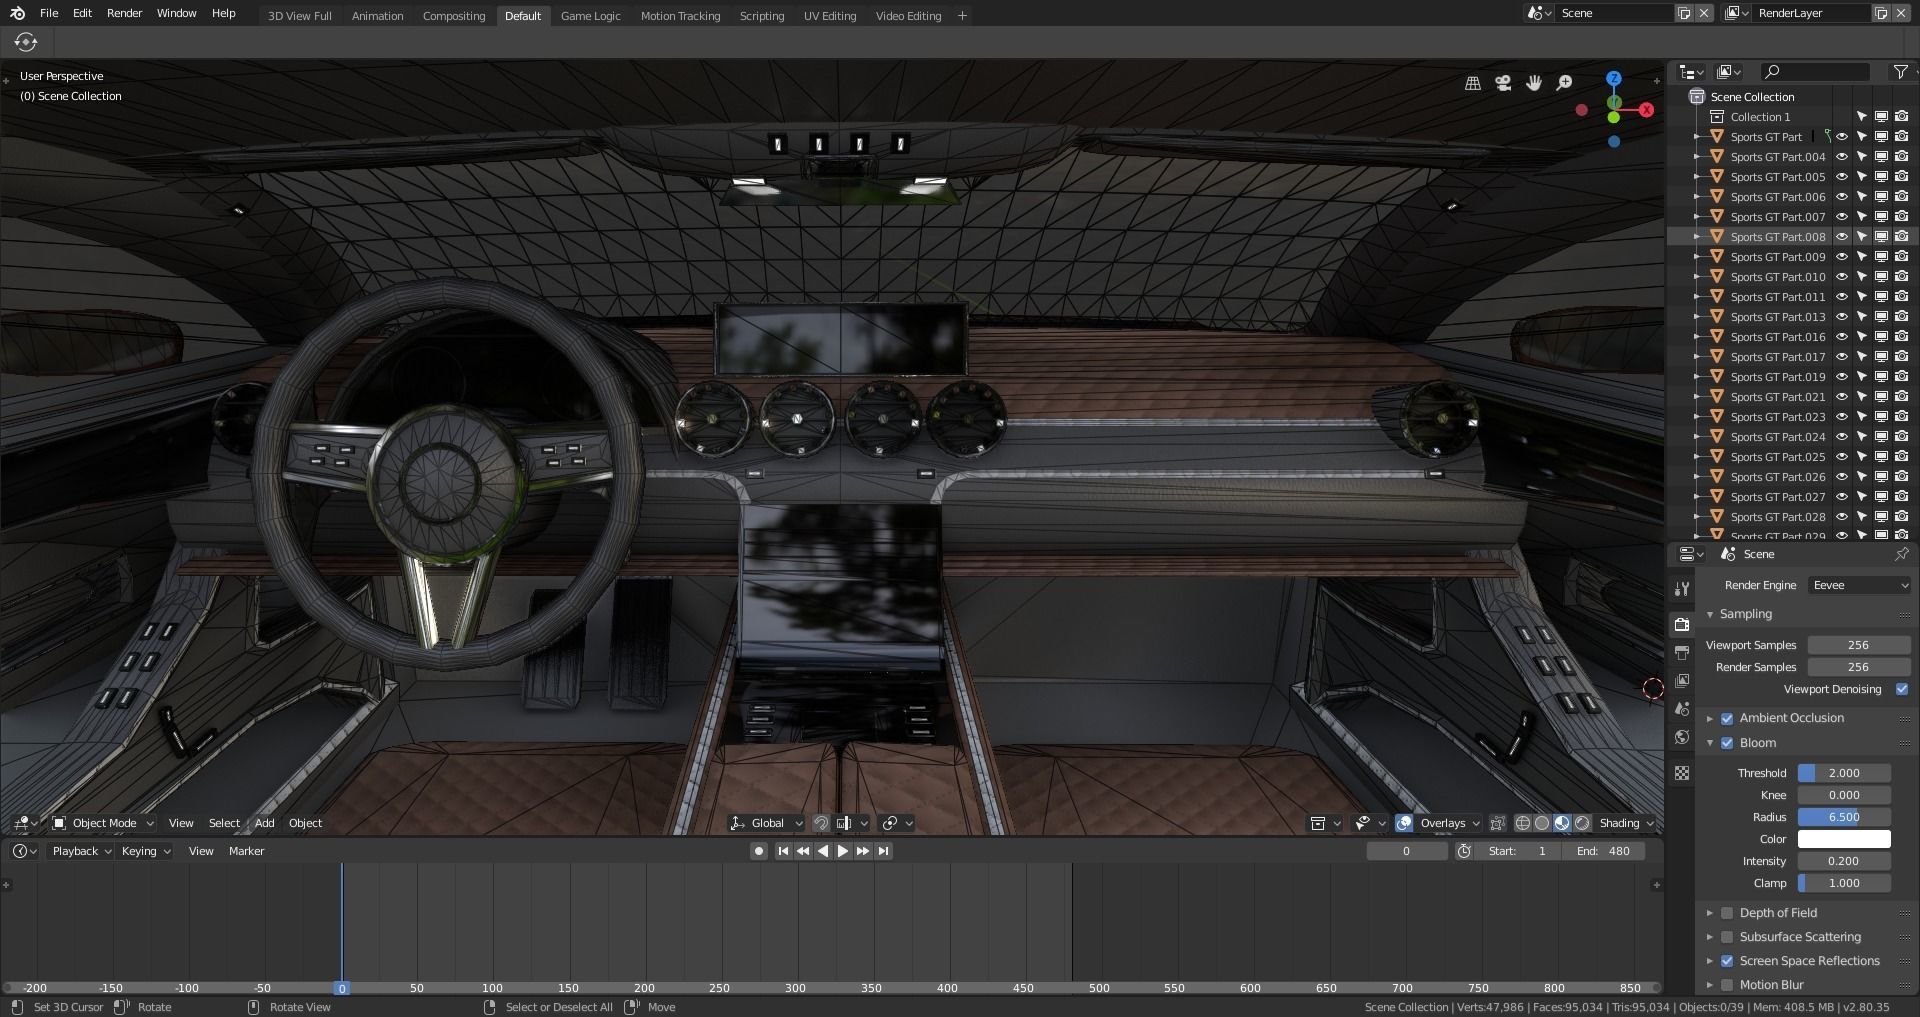Viewport: 1920px width, 1017px height.
Task: Click the Bloom Color white swatch
Action: [1844, 839]
